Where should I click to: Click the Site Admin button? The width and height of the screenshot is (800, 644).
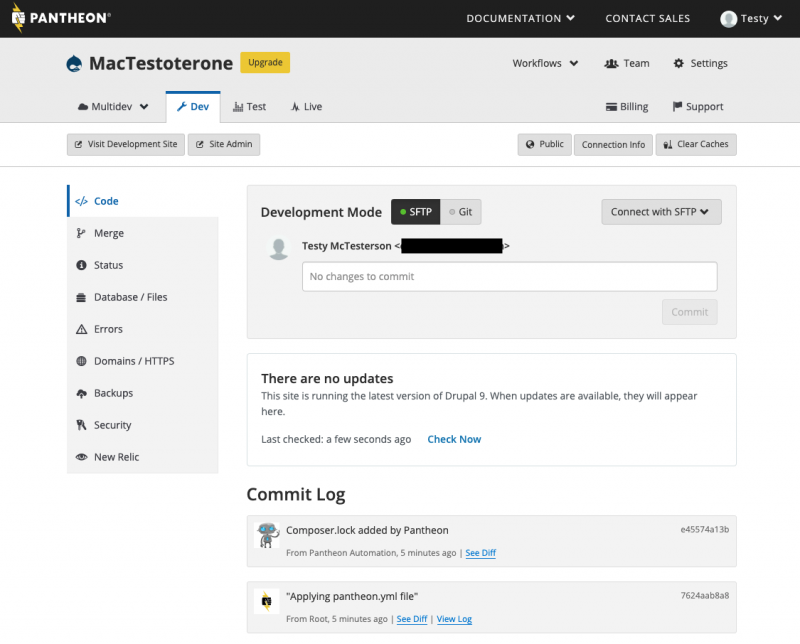[x=224, y=144]
